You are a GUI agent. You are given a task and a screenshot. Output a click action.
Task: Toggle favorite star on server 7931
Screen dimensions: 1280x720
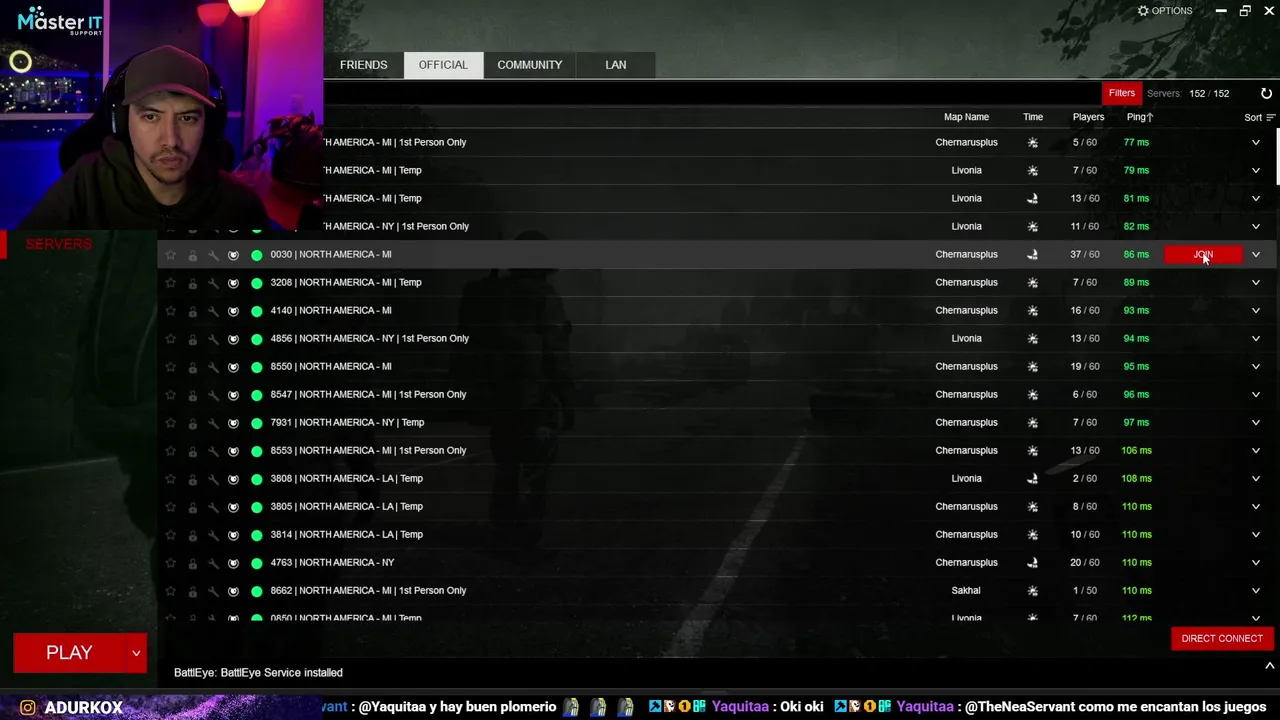click(171, 423)
